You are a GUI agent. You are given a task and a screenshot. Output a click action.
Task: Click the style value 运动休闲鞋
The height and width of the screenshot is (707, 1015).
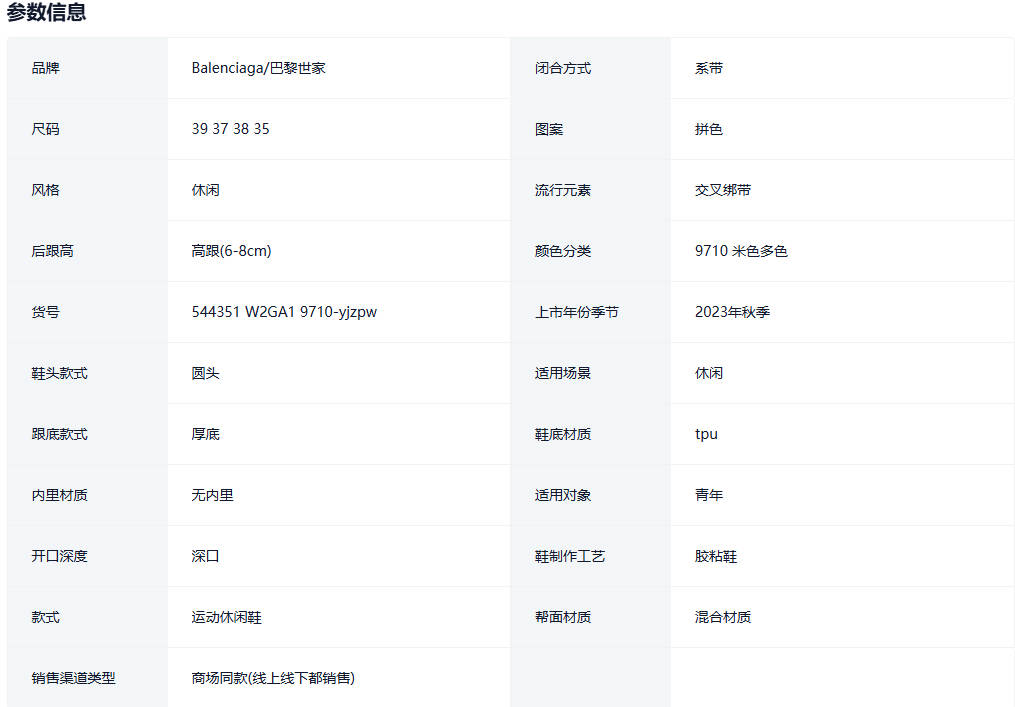click(x=226, y=617)
